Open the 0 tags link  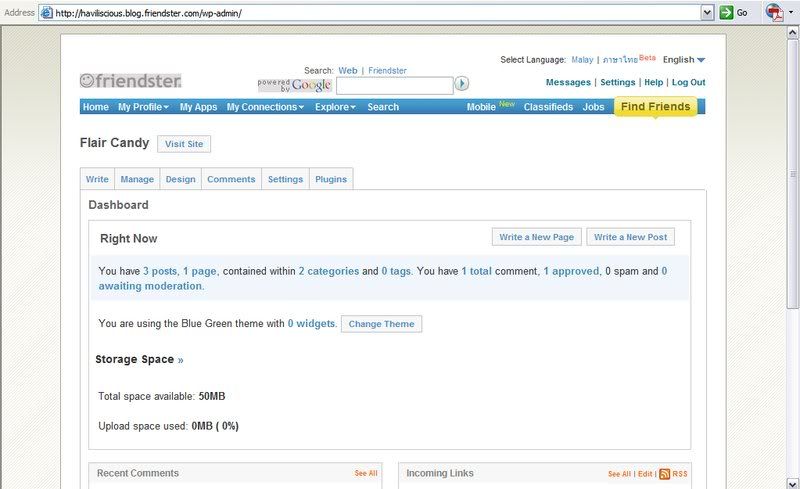(x=396, y=271)
